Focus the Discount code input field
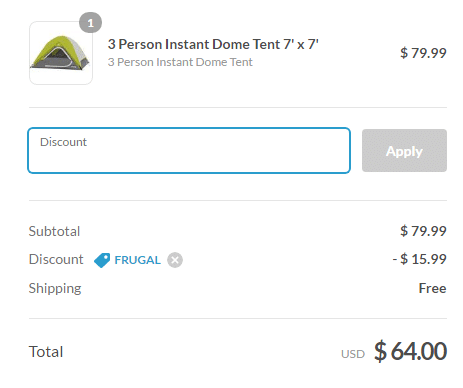The image size is (463, 388). [189, 150]
